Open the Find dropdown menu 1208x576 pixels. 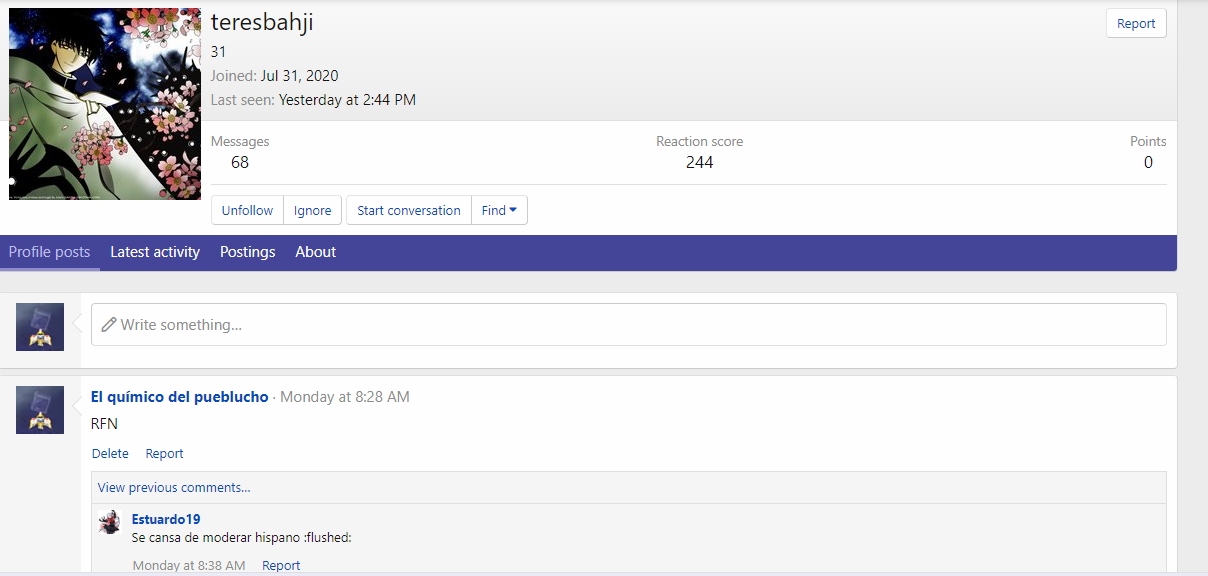point(499,210)
